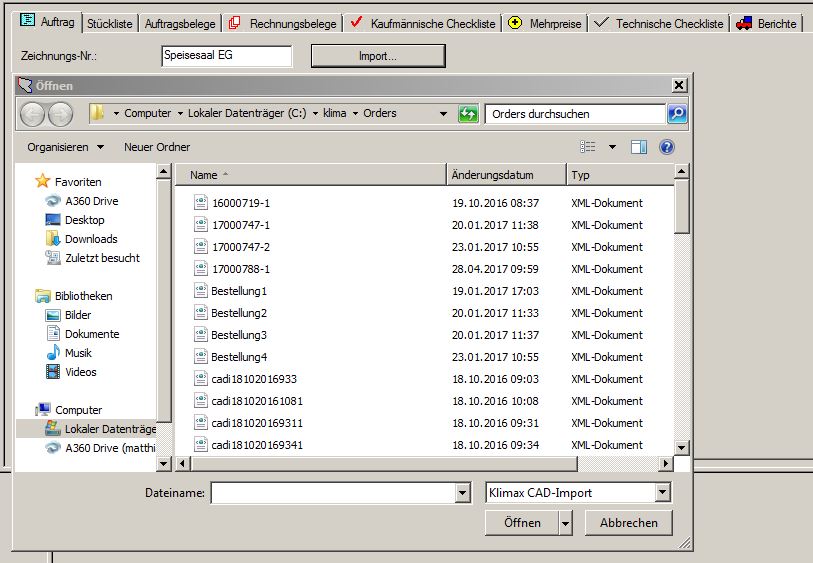Open the Organisieren menu
813x563 pixels.
coord(66,147)
